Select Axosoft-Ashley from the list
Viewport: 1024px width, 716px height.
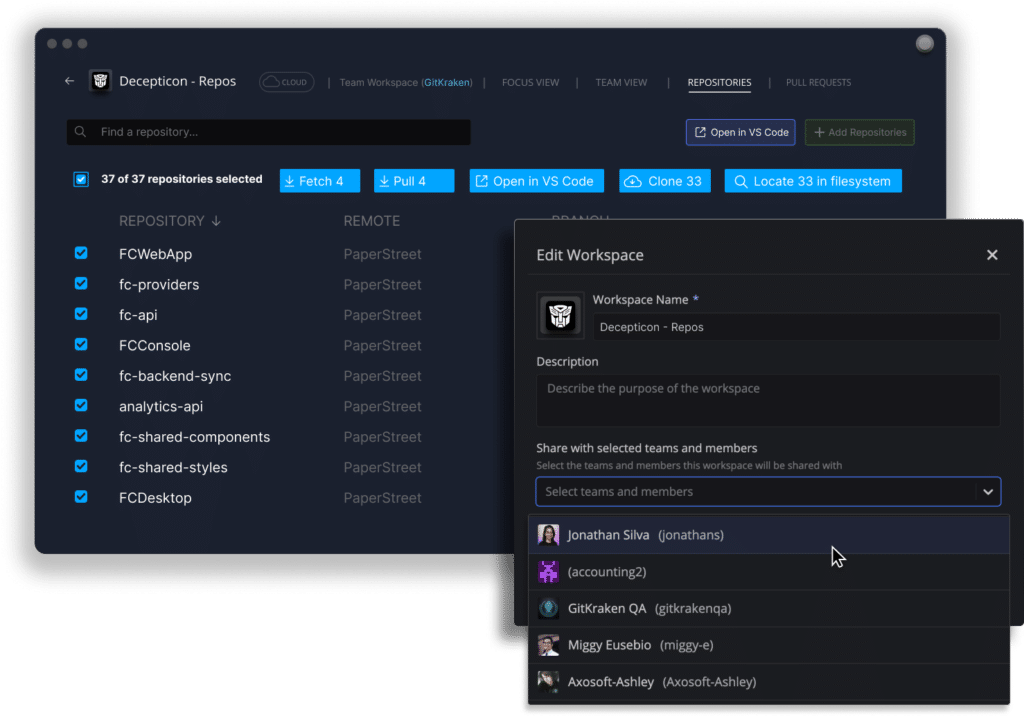pyautogui.click(x=769, y=681)
